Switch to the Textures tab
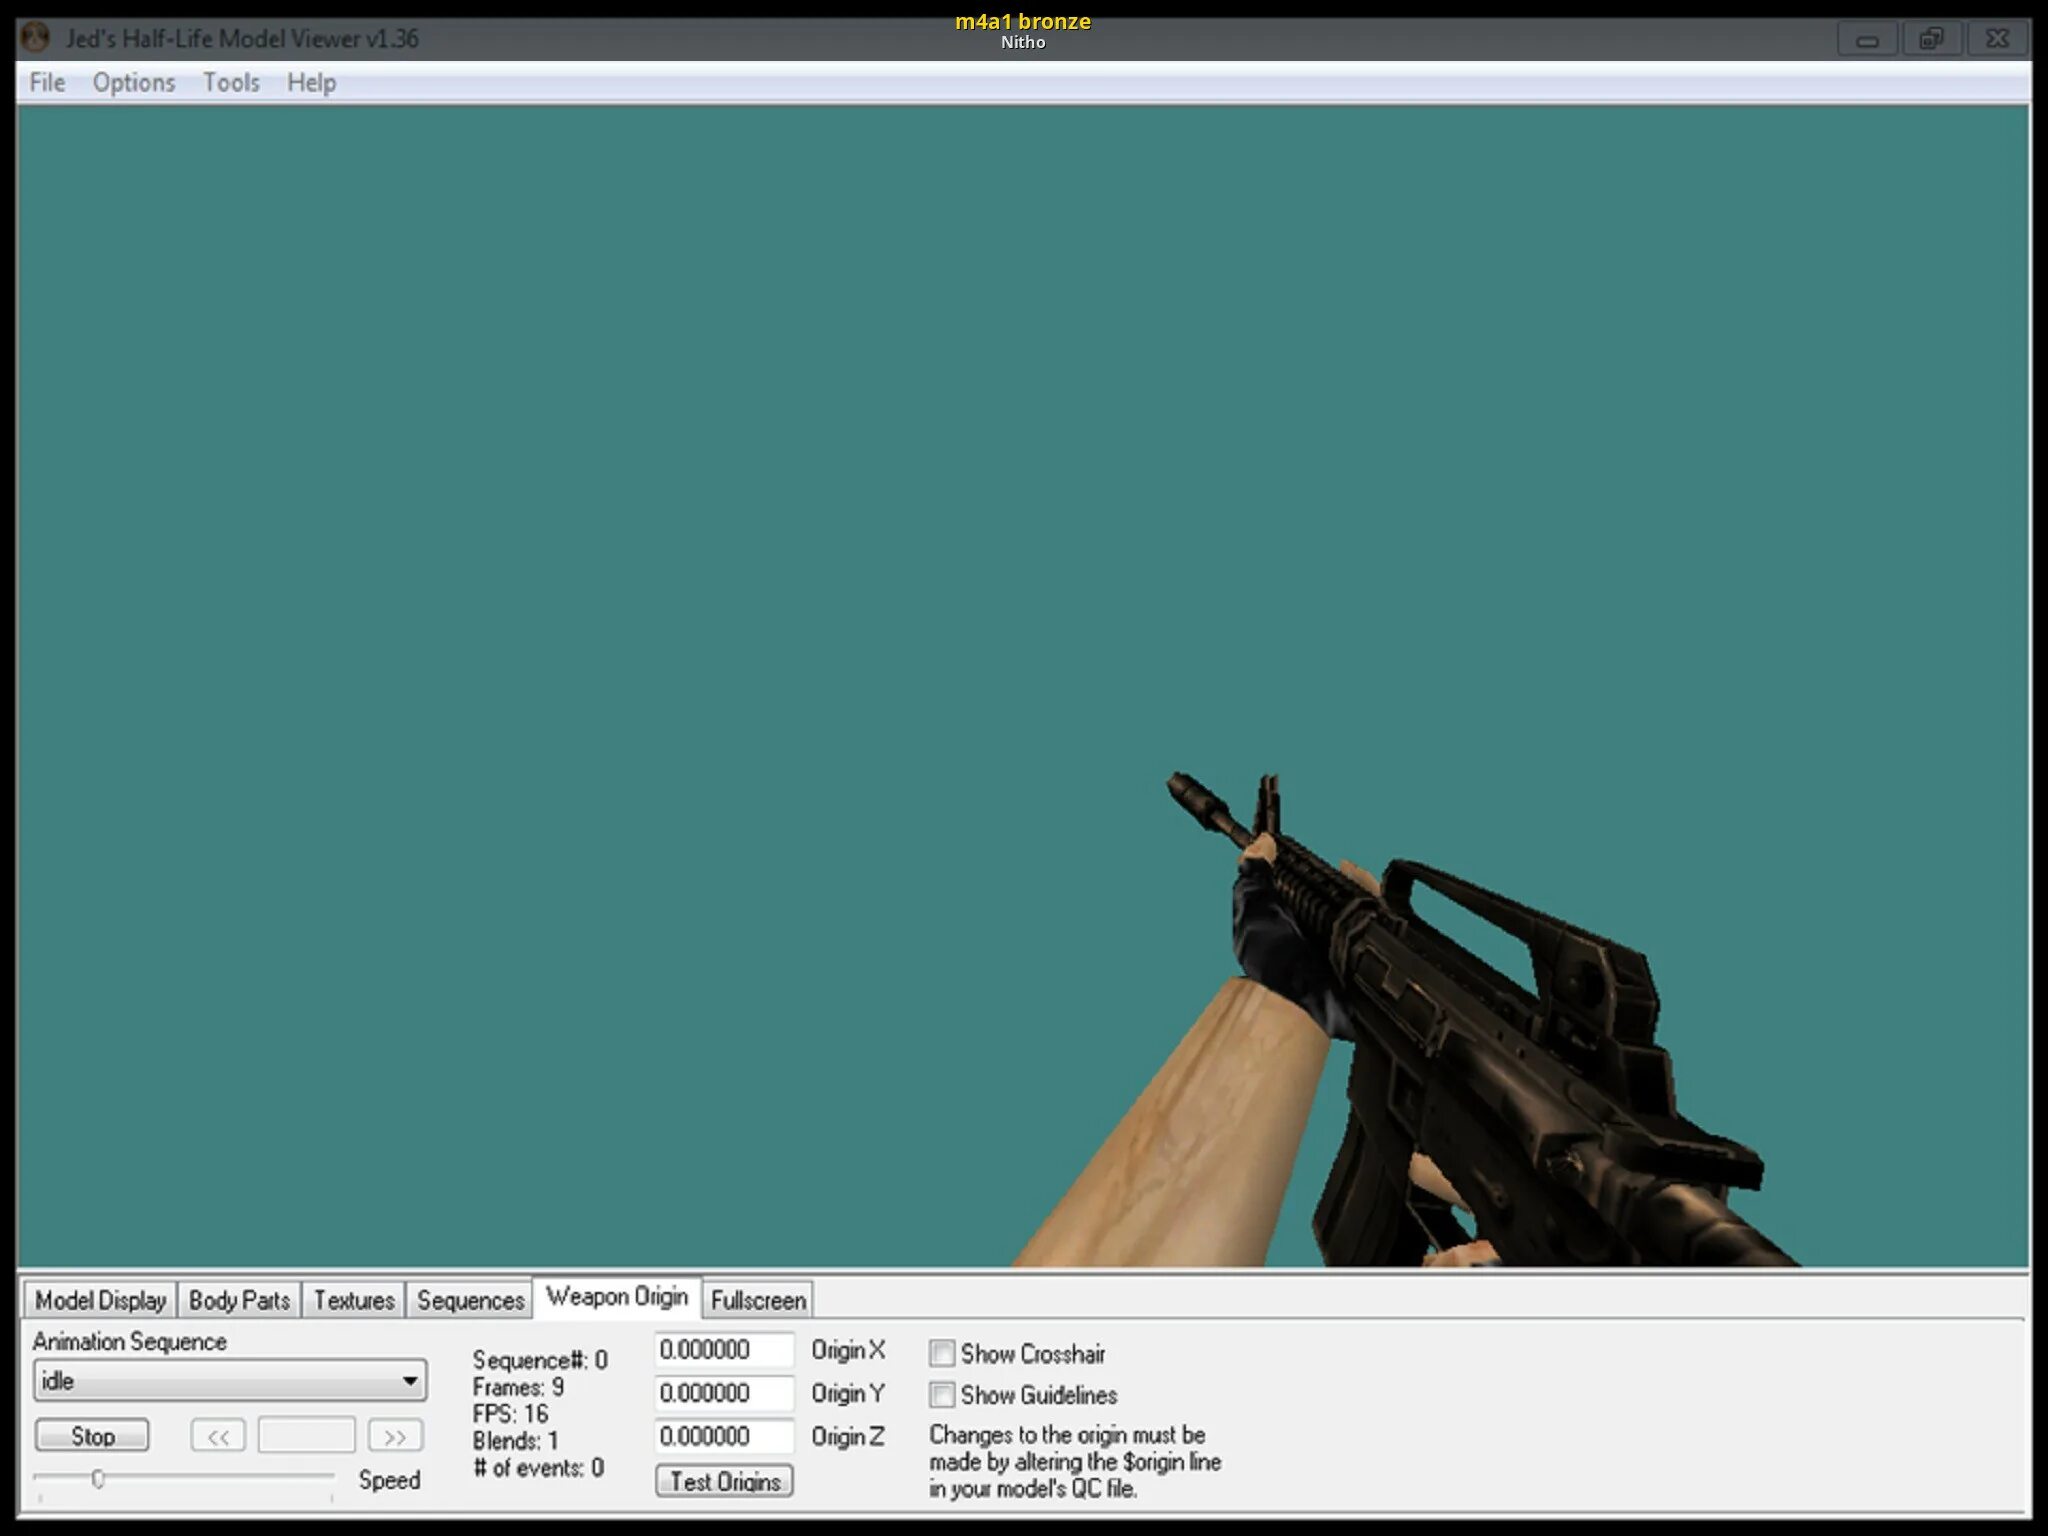Image resolution: width=2048 pixels, height=1536 pixels. 354,1300
